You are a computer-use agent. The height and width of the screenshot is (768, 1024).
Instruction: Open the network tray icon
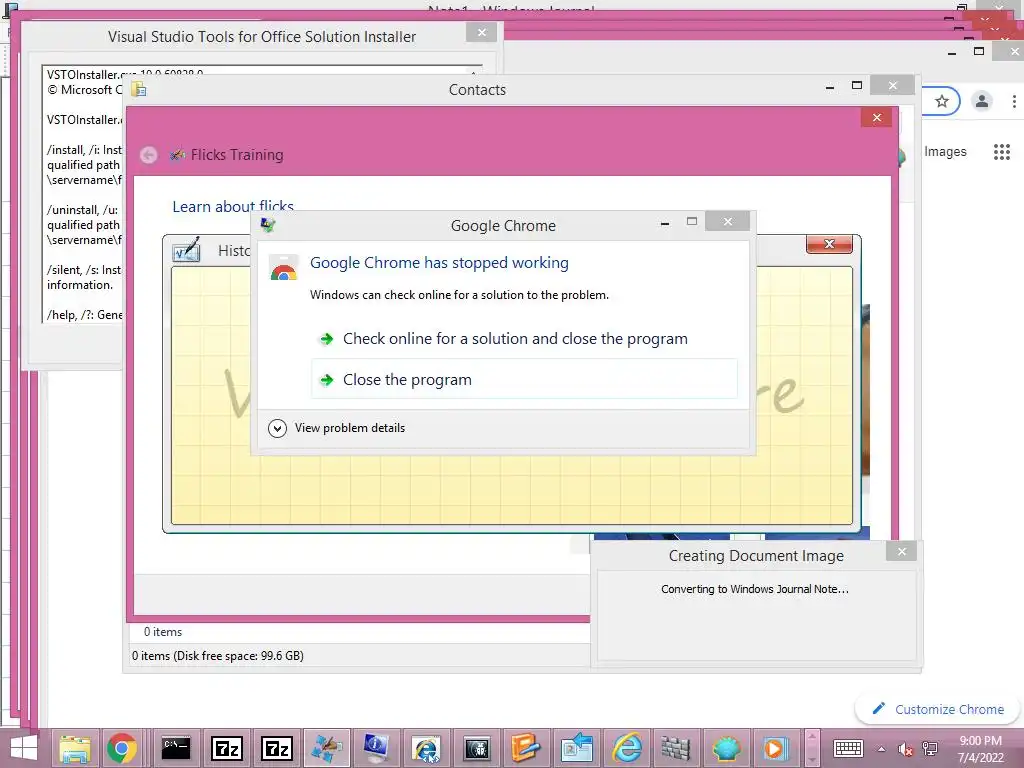point(930,749)
